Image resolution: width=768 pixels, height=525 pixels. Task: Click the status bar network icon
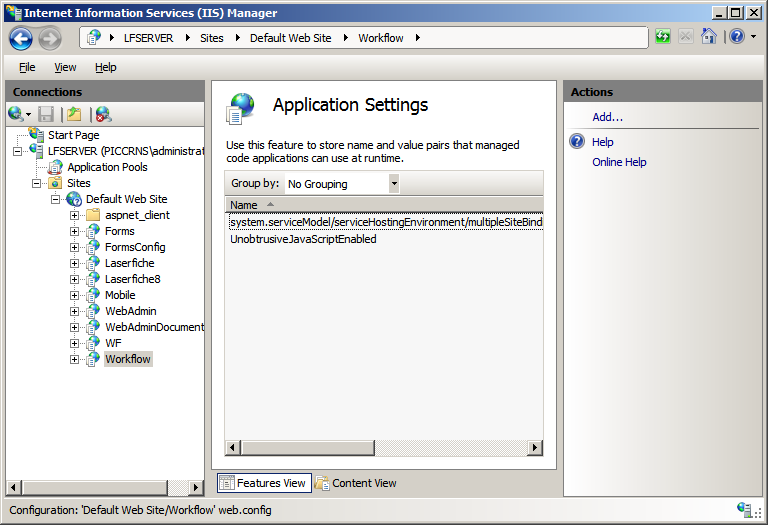pyautogui.click(x=744, y=510)
